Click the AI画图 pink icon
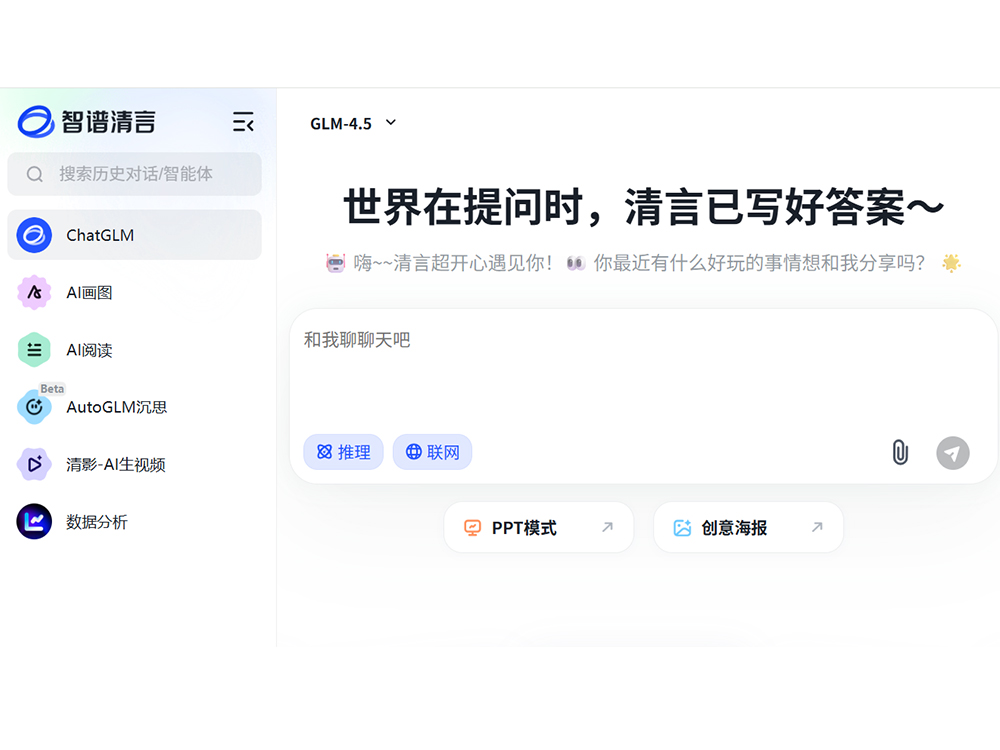Image resolution: width=1000 pixels, height=750 pixels. (x=34, y=293)
